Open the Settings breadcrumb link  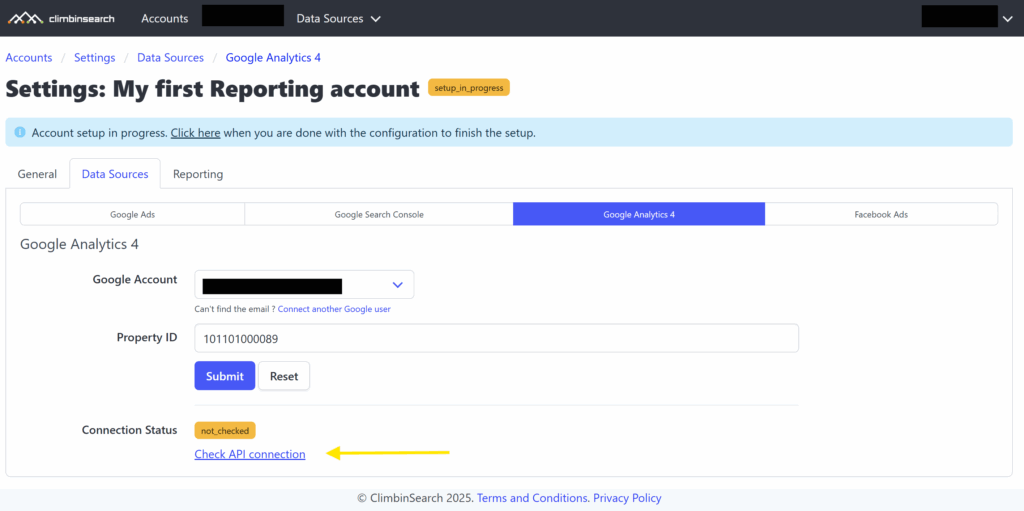click(x=94, y=58)
